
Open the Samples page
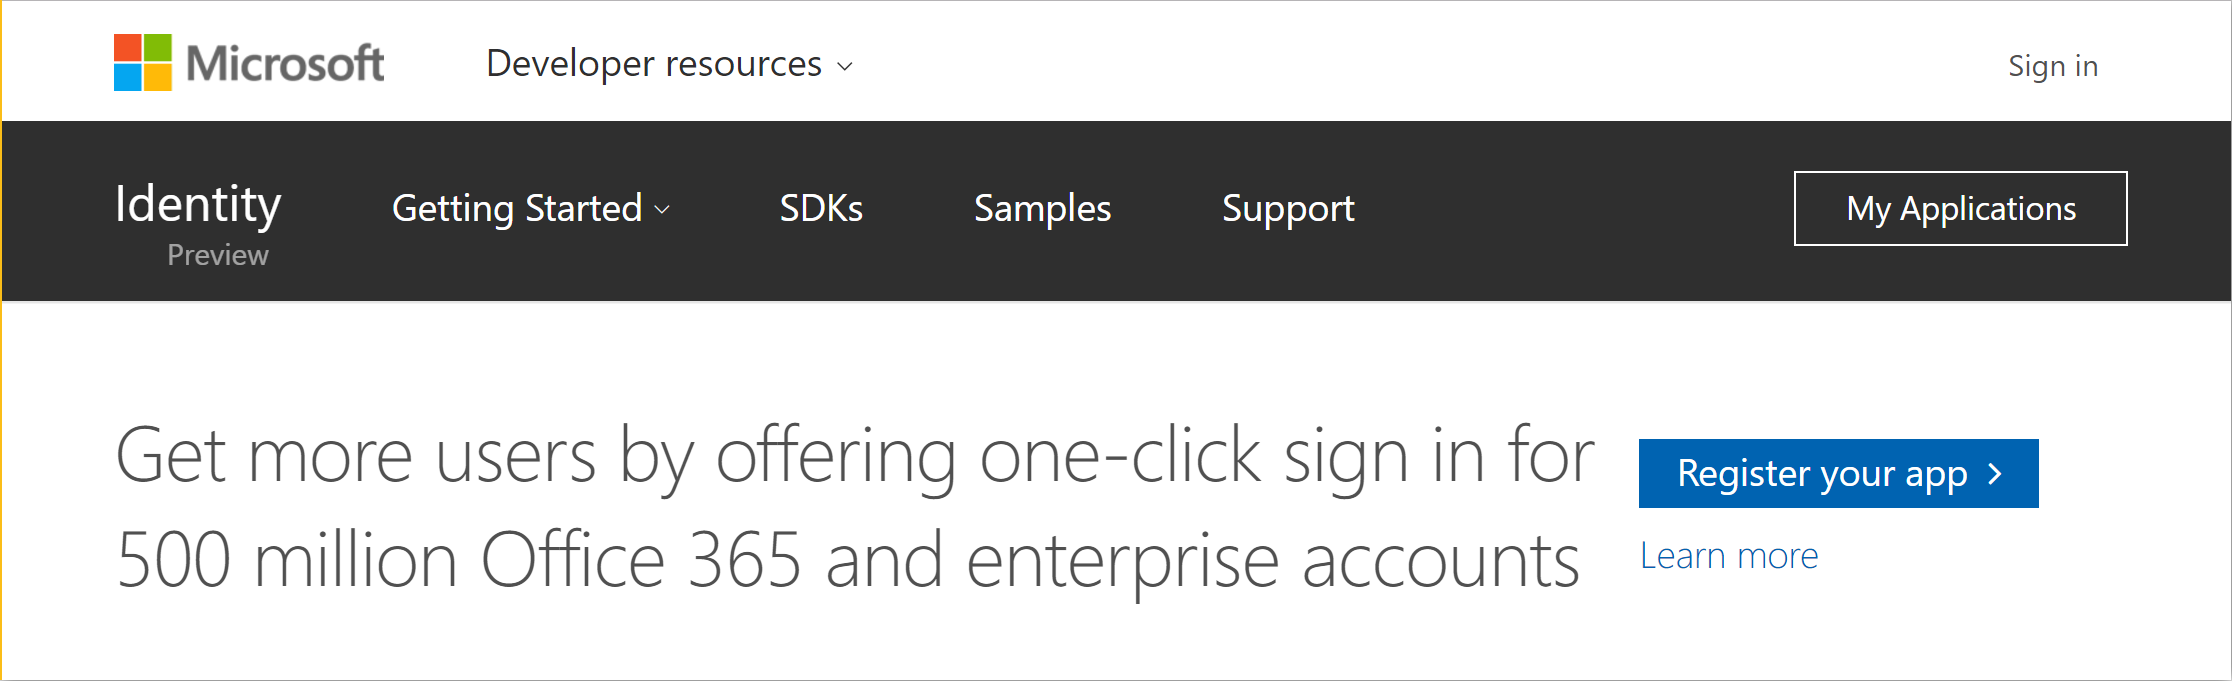(1043, 208)
